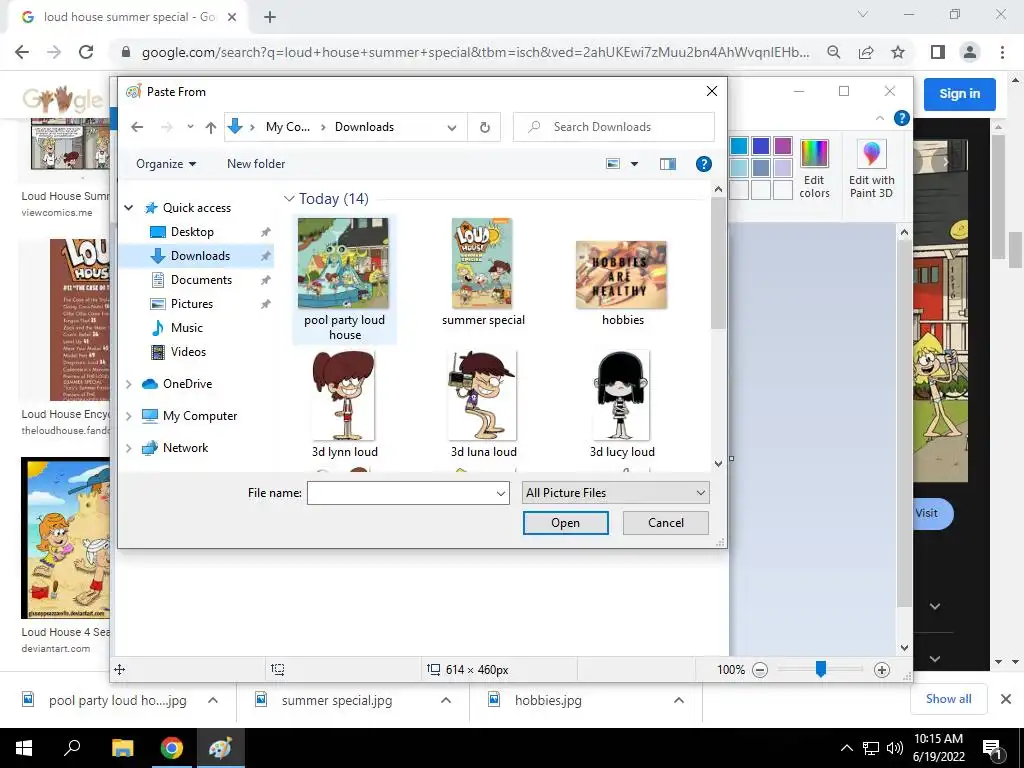Open Paint help icon
This screenshot has height=768, width=1024.
902,118
